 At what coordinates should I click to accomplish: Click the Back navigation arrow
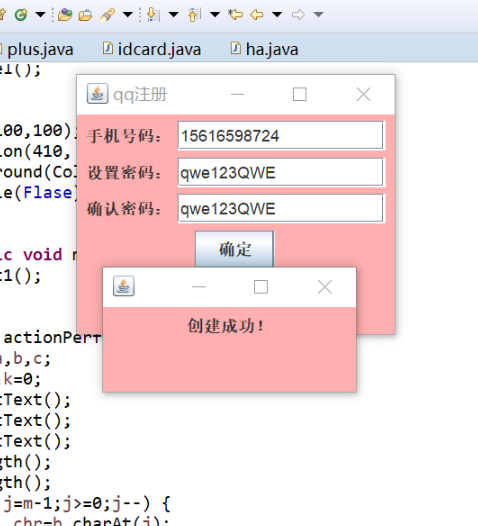[257, 14]
